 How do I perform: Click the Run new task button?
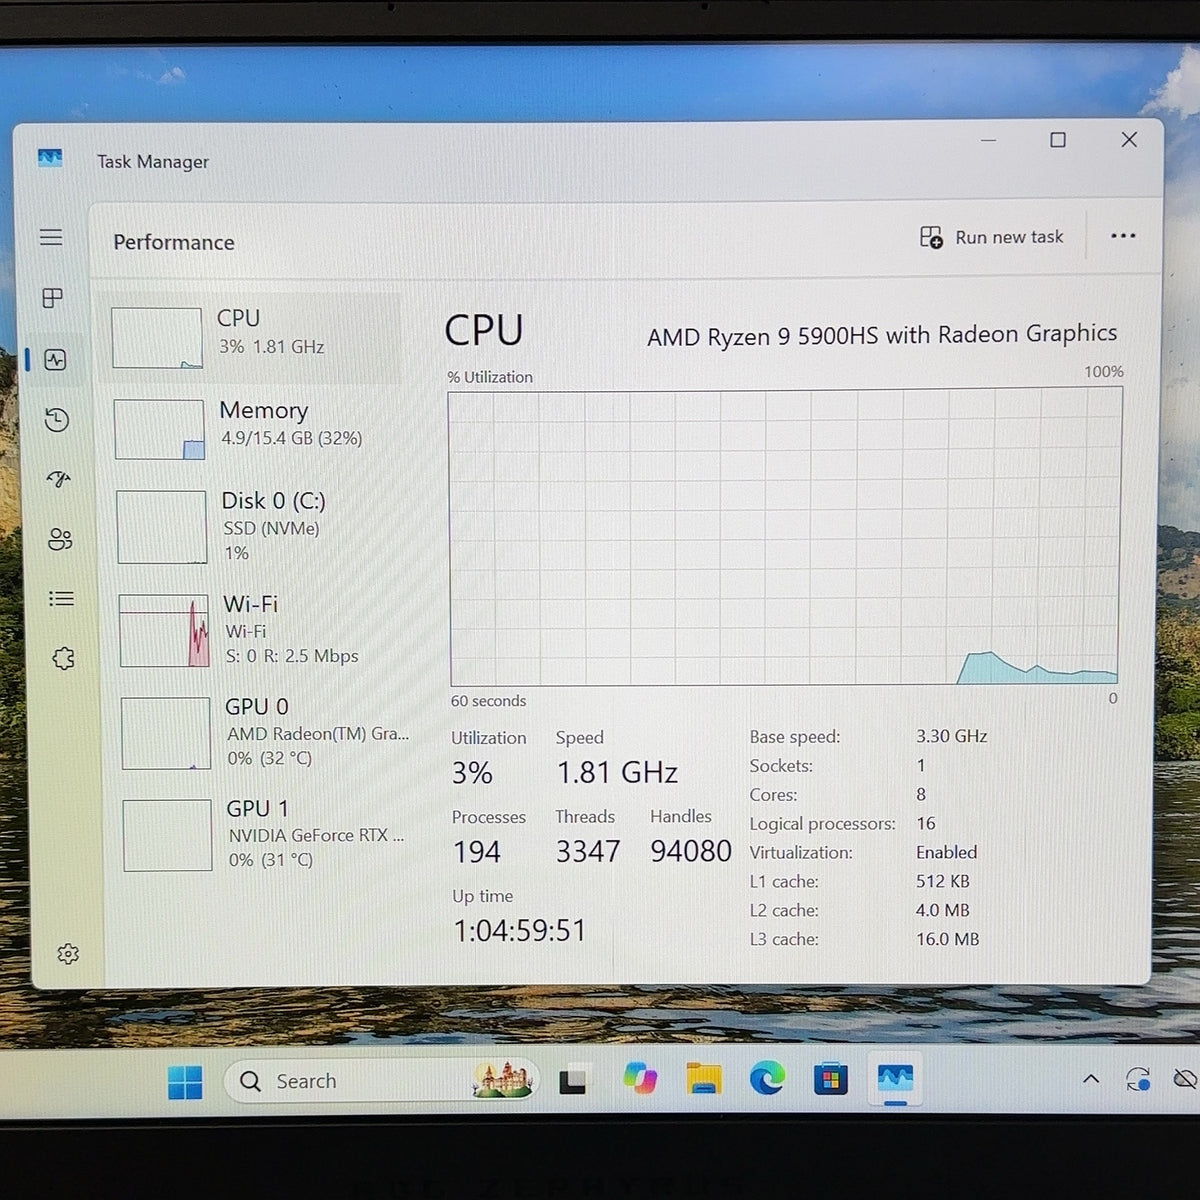tap(992, 237)
